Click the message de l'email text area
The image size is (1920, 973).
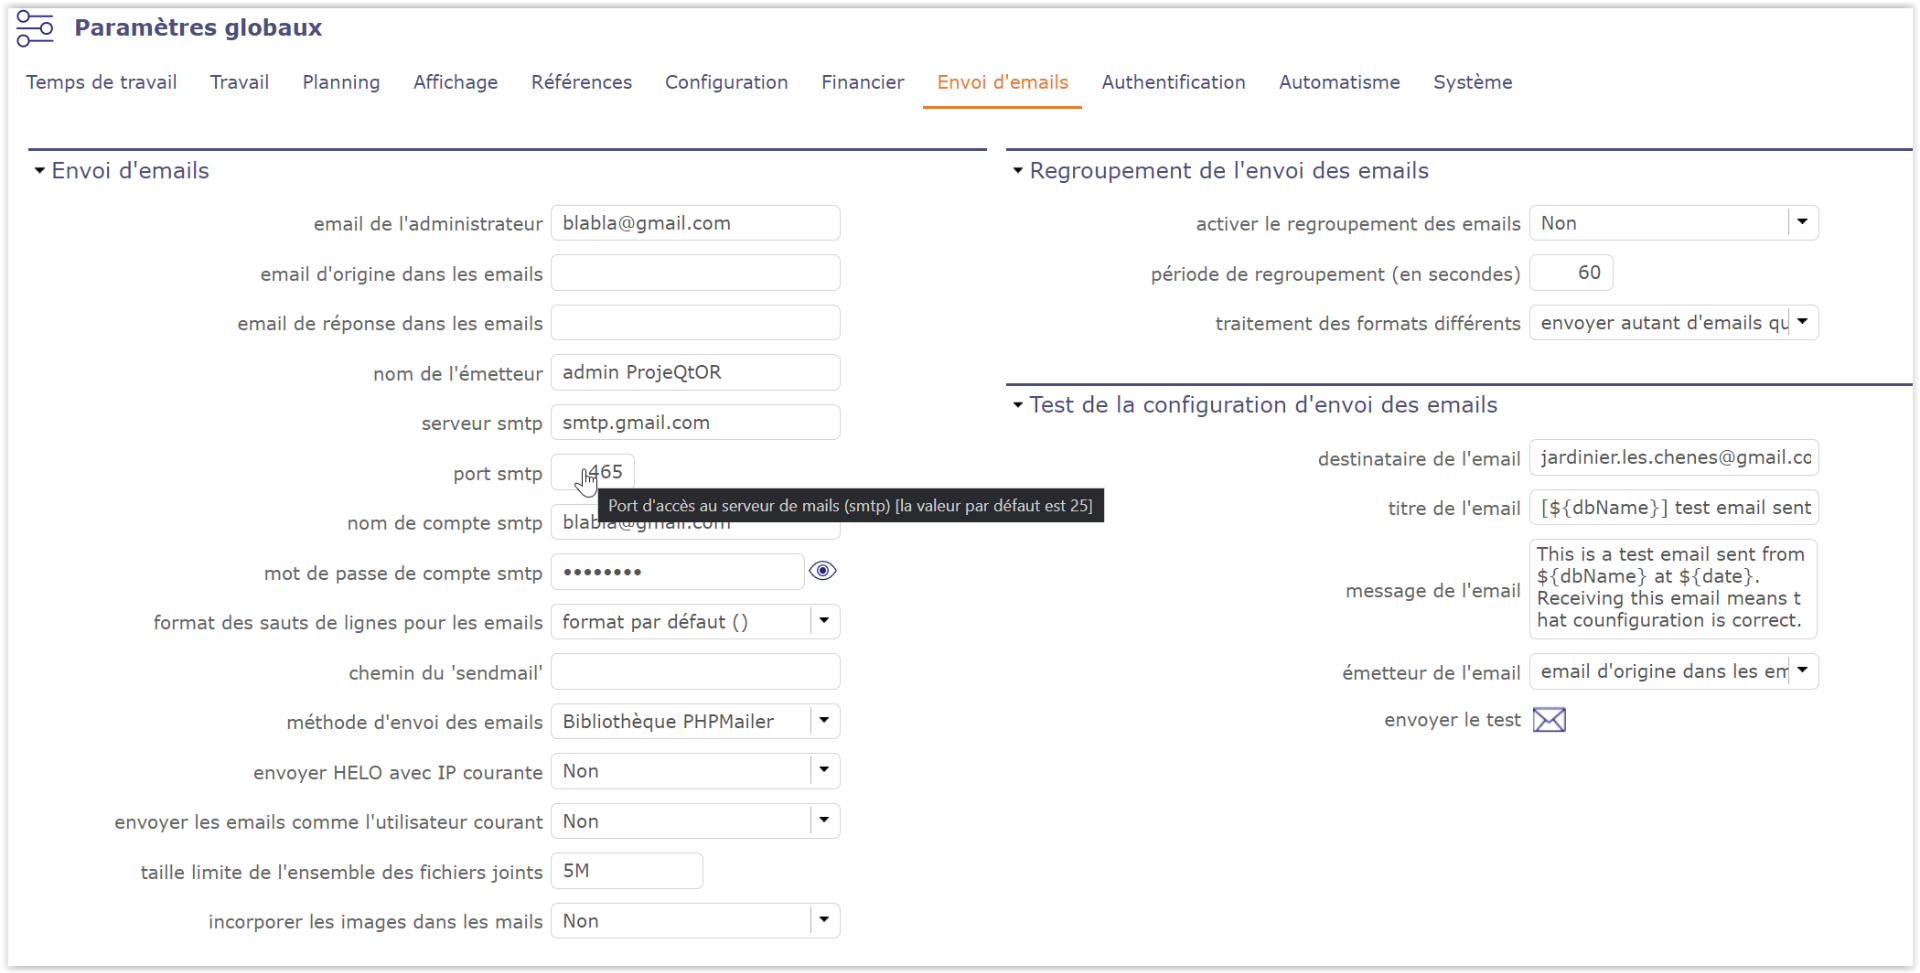click(1671, 588)
